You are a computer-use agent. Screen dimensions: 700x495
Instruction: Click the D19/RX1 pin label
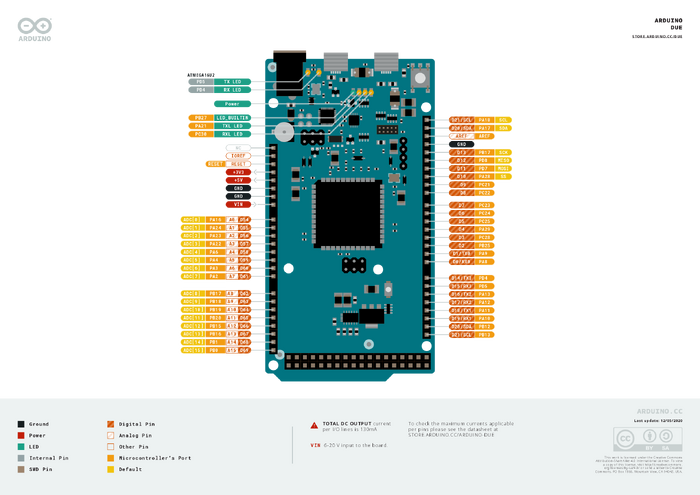tap(462, 319)
